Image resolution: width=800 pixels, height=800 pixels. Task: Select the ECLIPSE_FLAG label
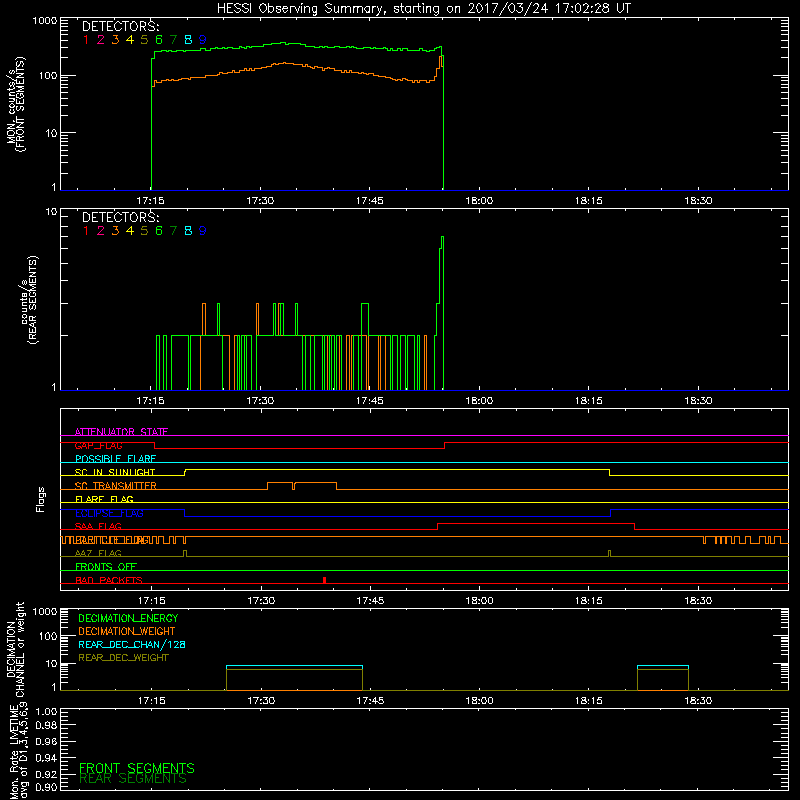(109, 513)
